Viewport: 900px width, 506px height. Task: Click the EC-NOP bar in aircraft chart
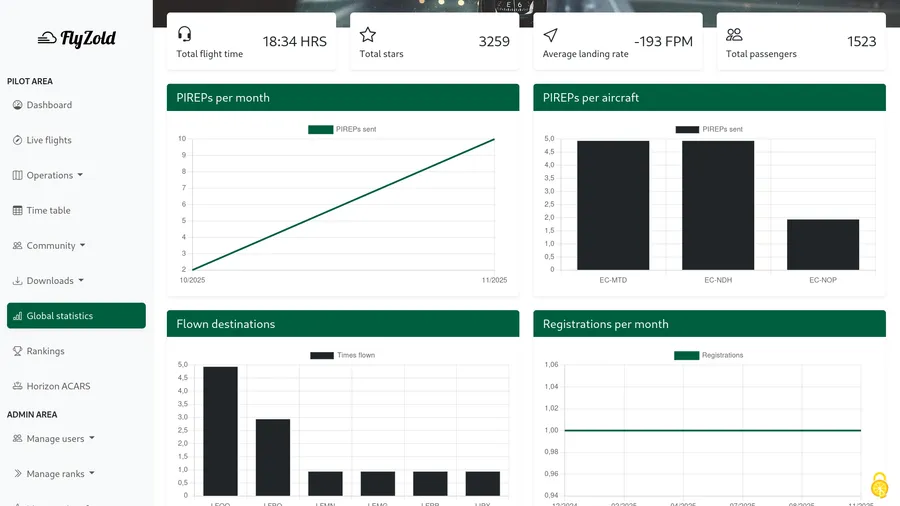822,244
